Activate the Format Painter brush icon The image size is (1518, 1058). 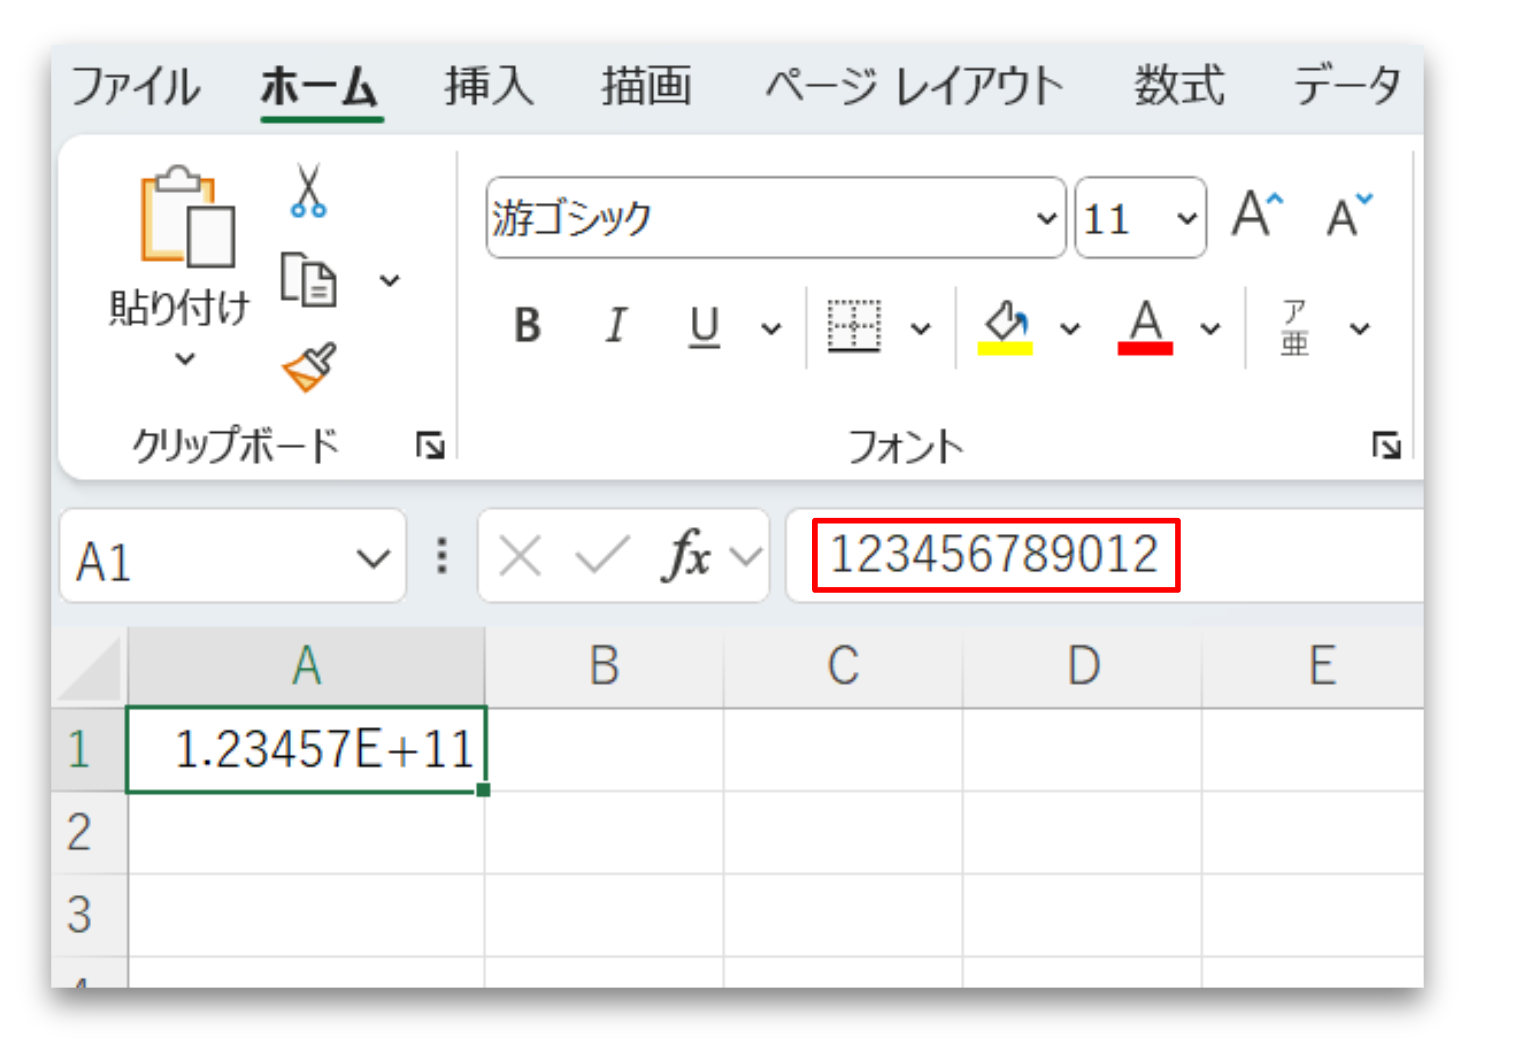[309, 368]
